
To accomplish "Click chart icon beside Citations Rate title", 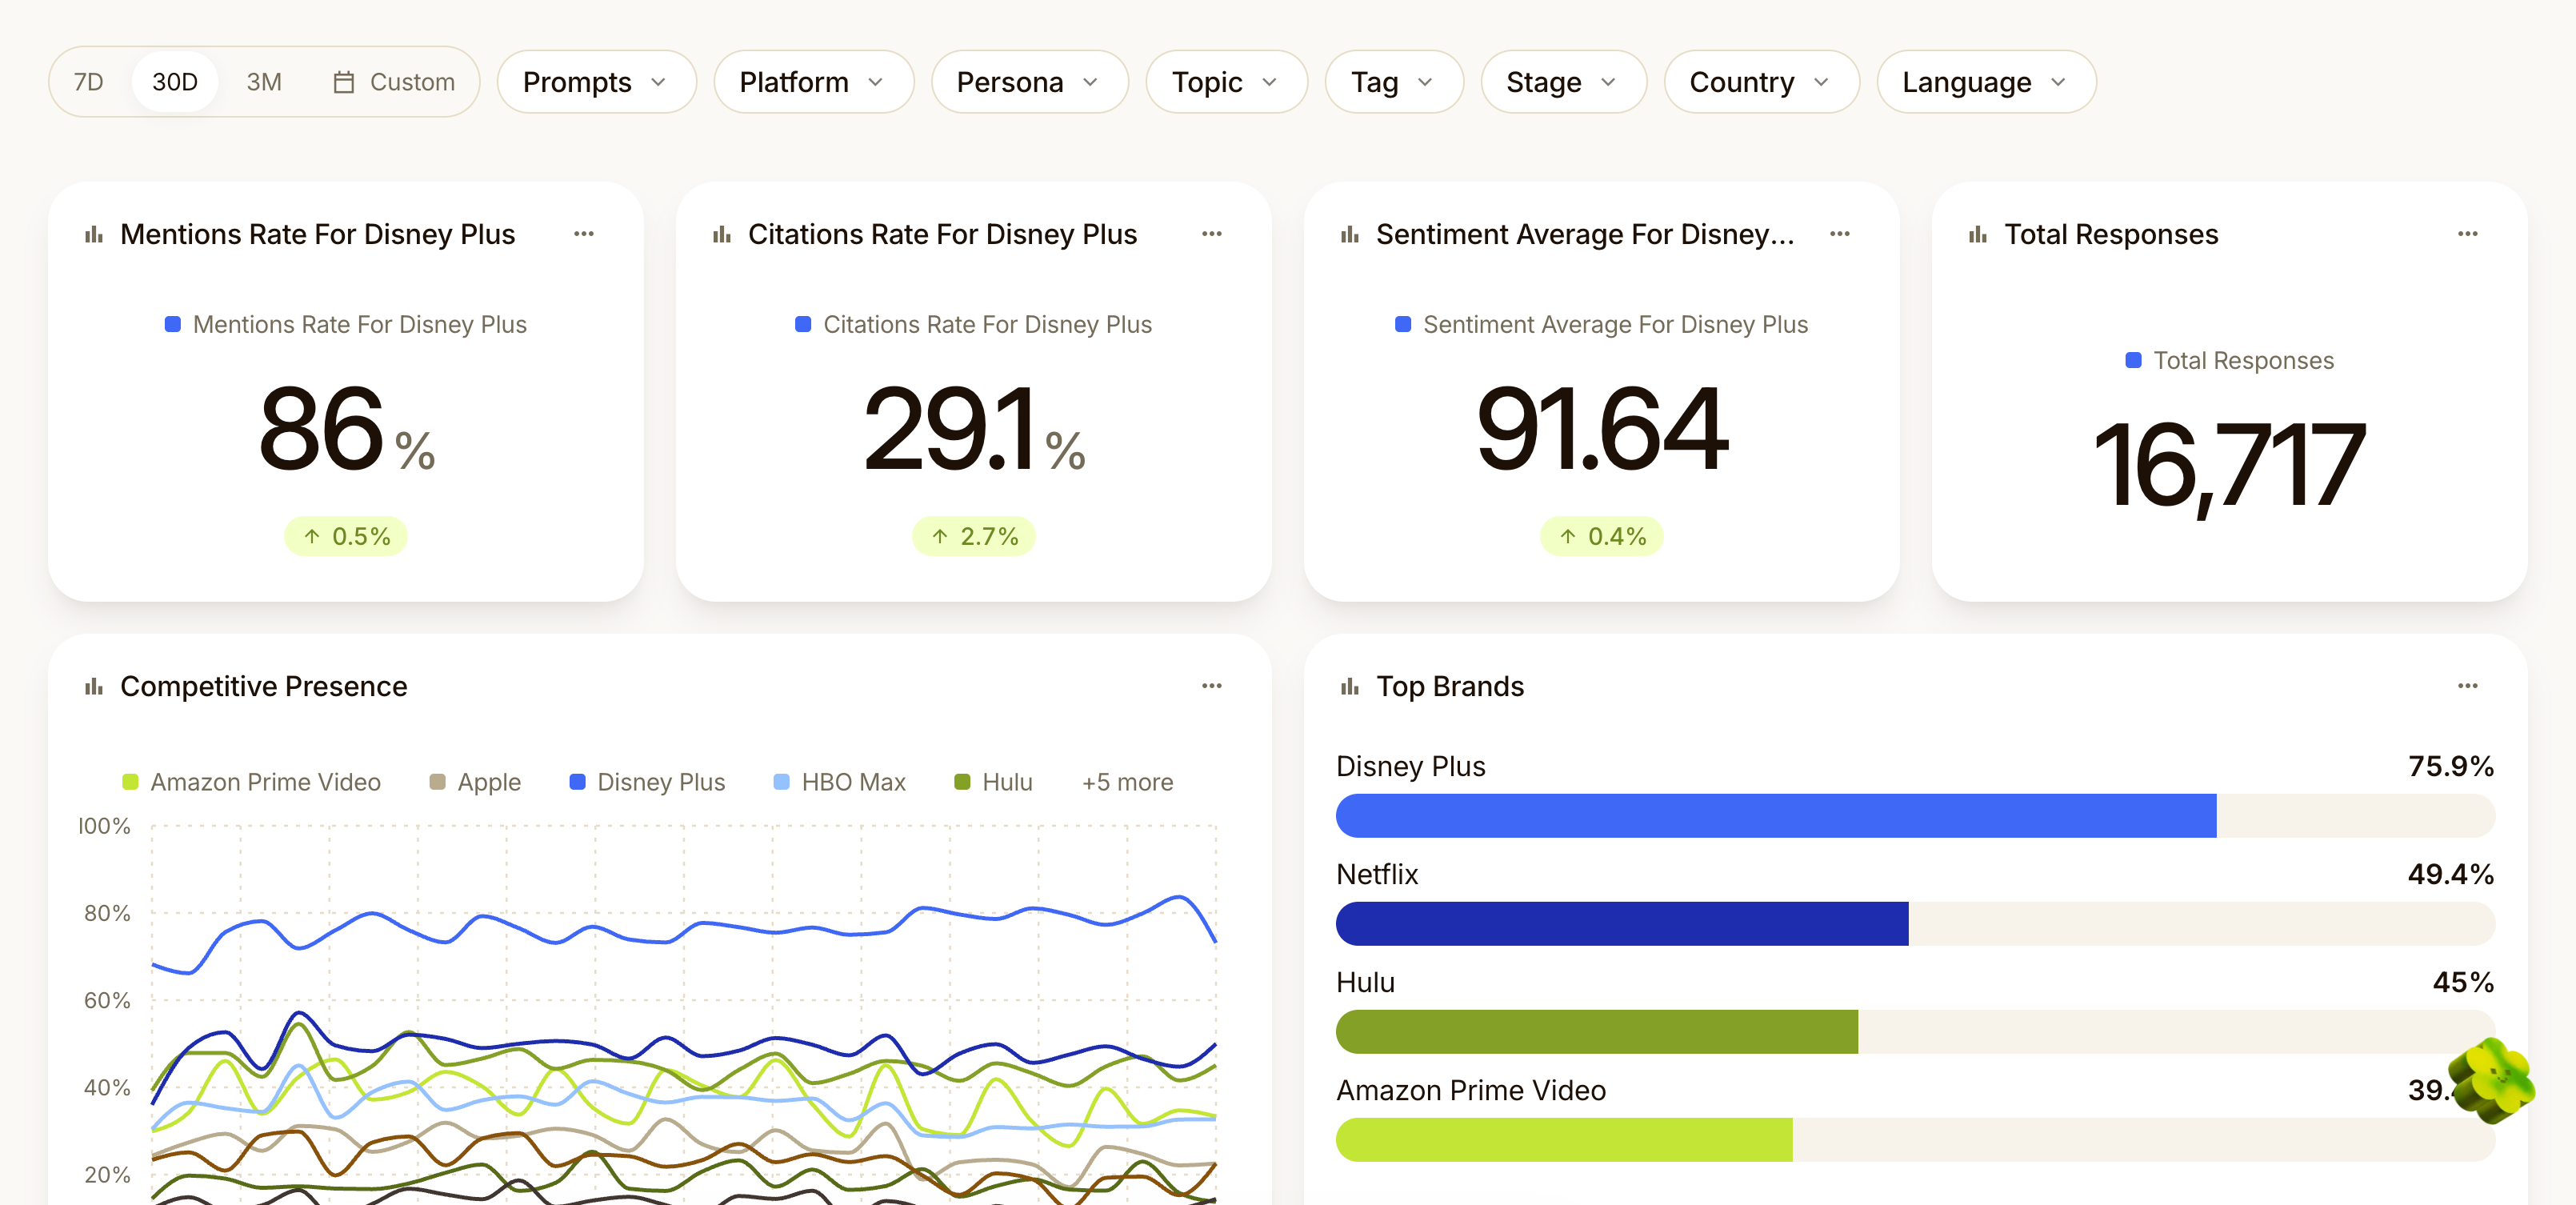I will [x=722, y=235].
